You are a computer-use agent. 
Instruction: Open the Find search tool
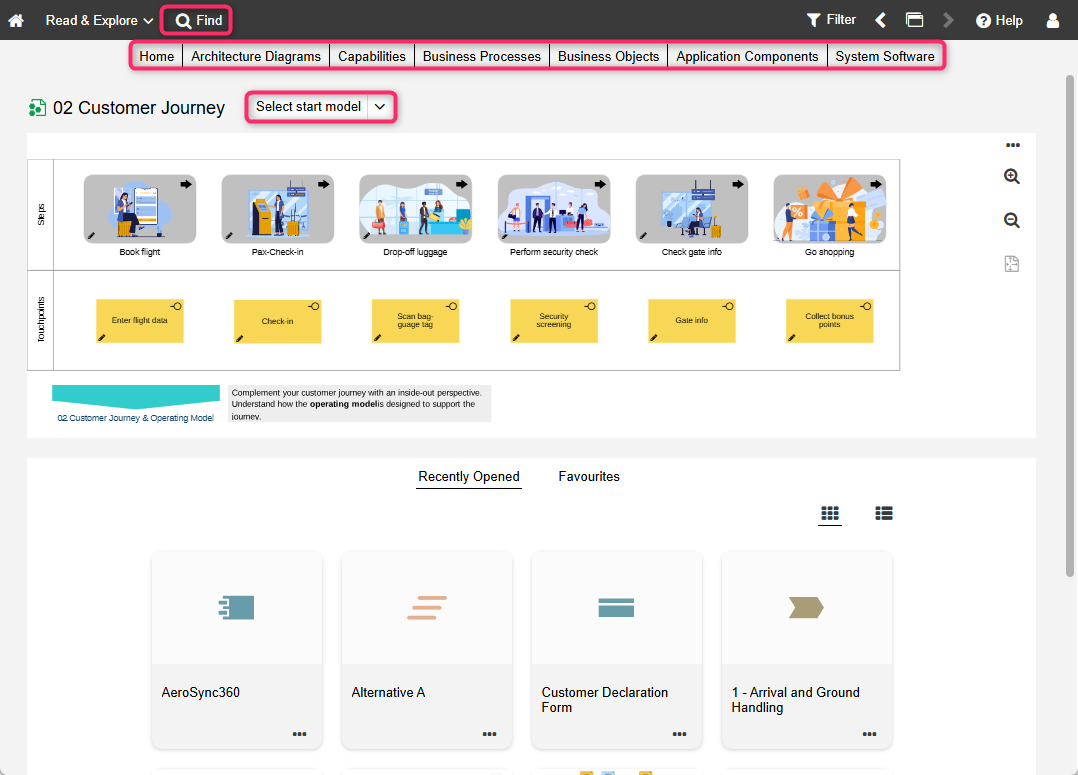point(198,20)
